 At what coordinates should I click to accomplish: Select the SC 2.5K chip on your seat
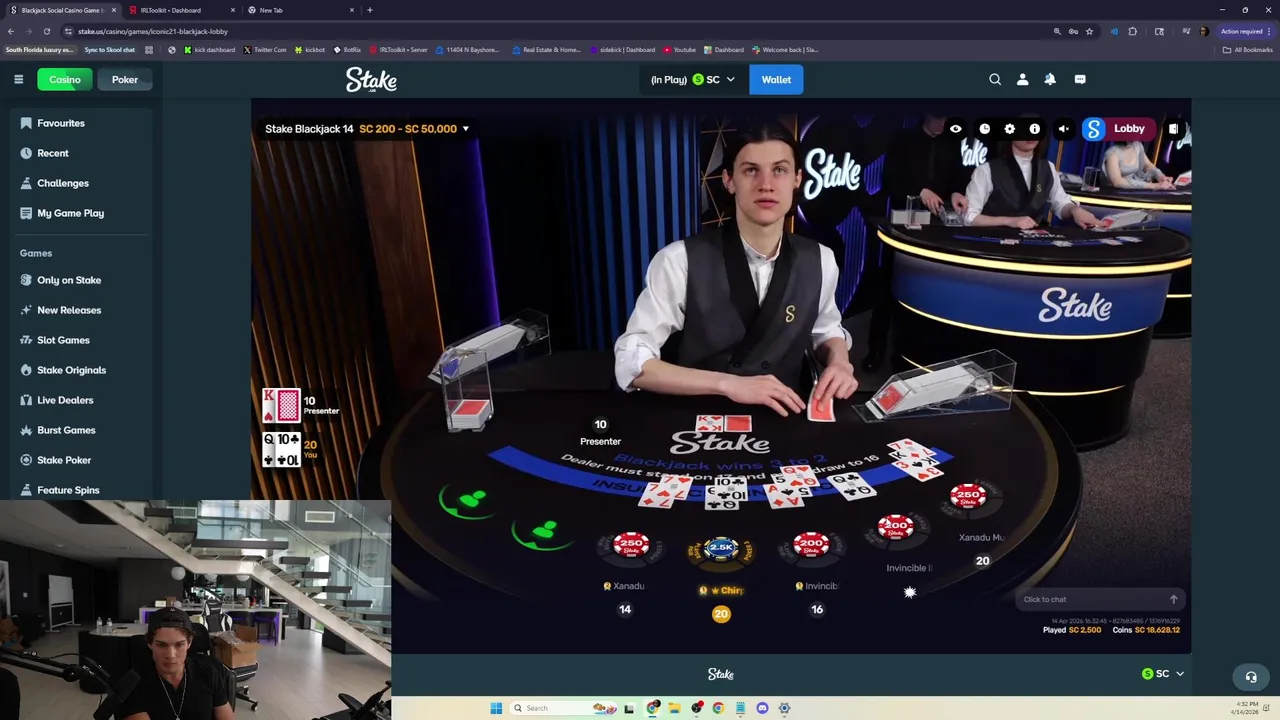coord(721,548)
